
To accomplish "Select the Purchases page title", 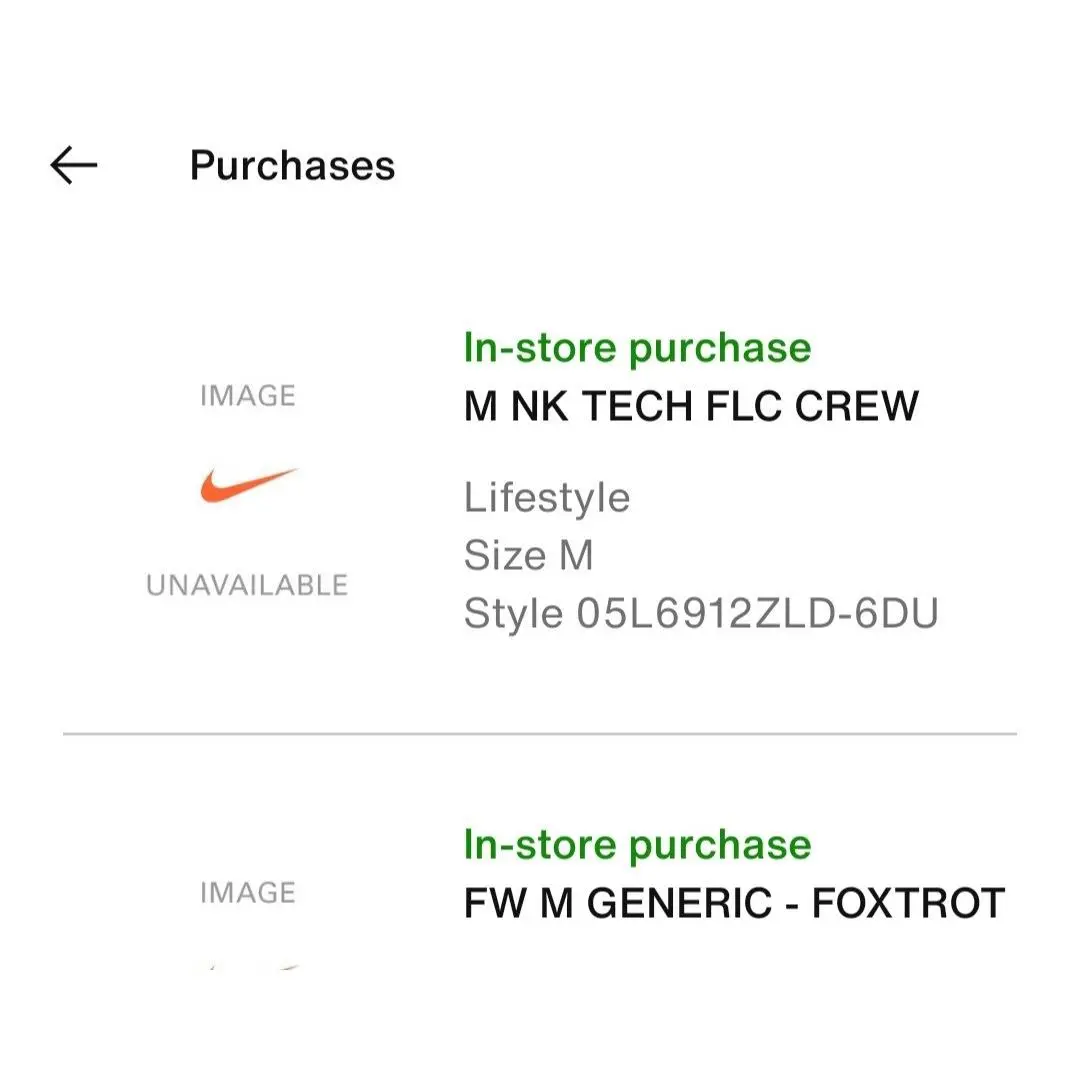I will [292, 166].
